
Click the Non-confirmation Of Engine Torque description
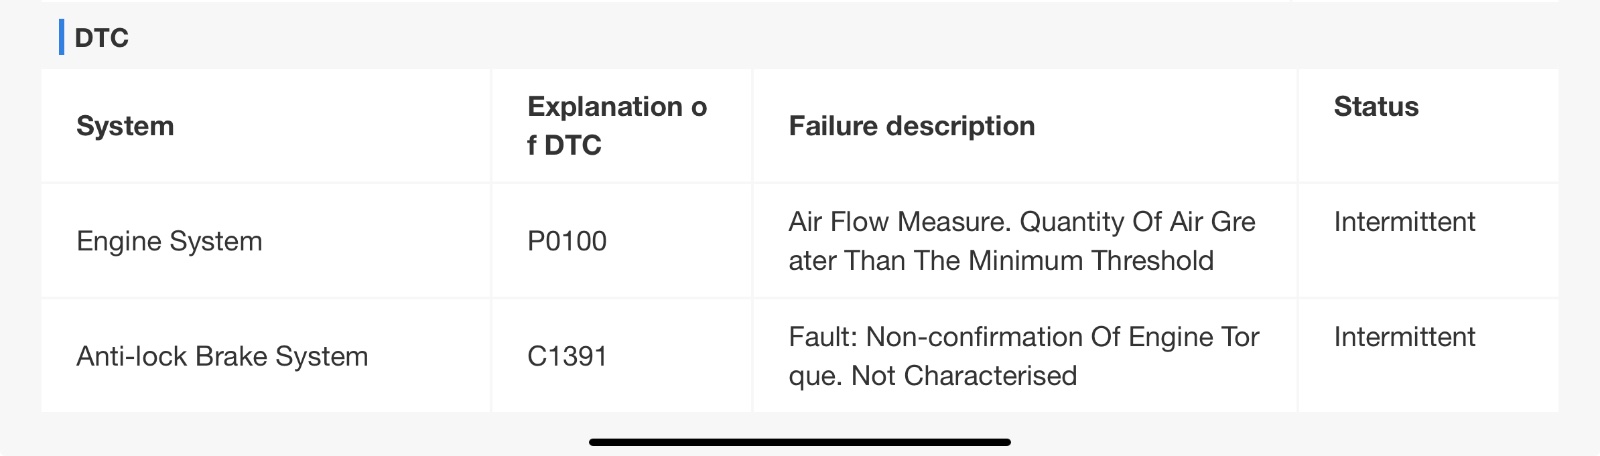pos(1024,356)
